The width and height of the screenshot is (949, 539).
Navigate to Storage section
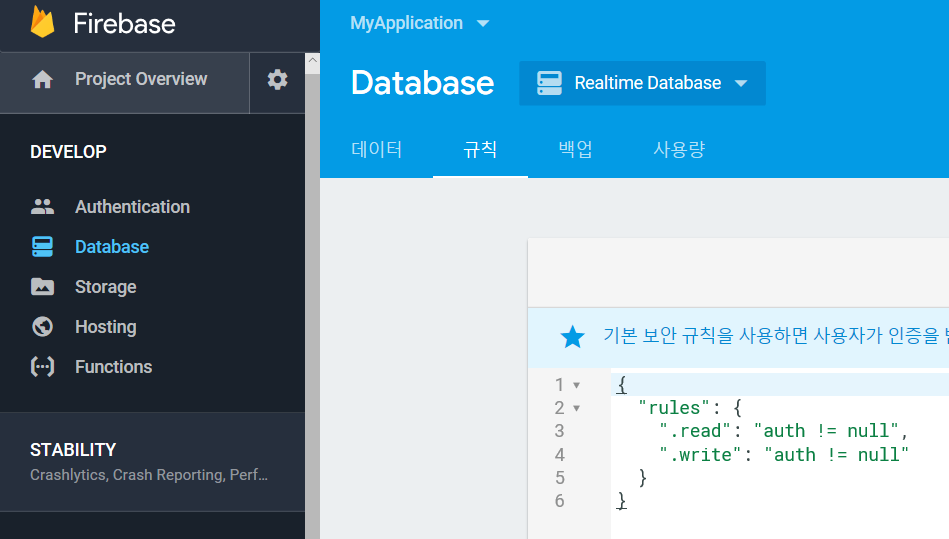[x=105, y=287]
